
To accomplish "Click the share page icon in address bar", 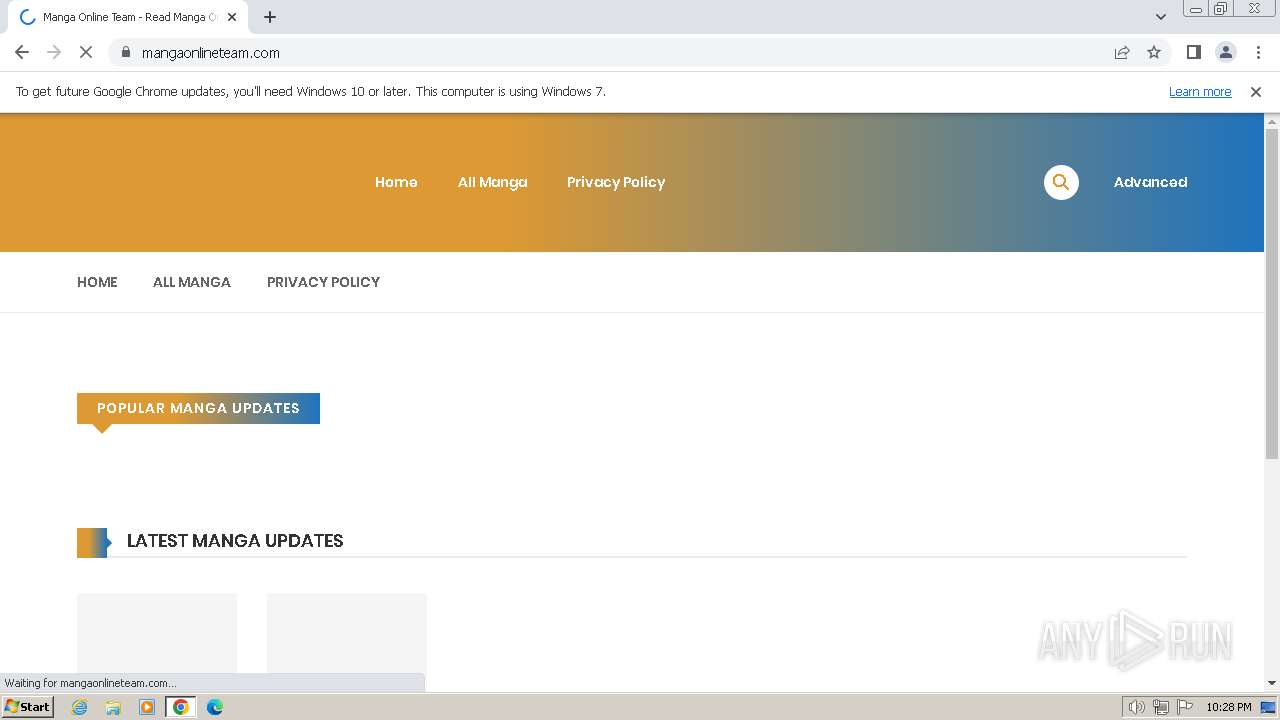I will pyautogui.click(x=1122, y=52).
